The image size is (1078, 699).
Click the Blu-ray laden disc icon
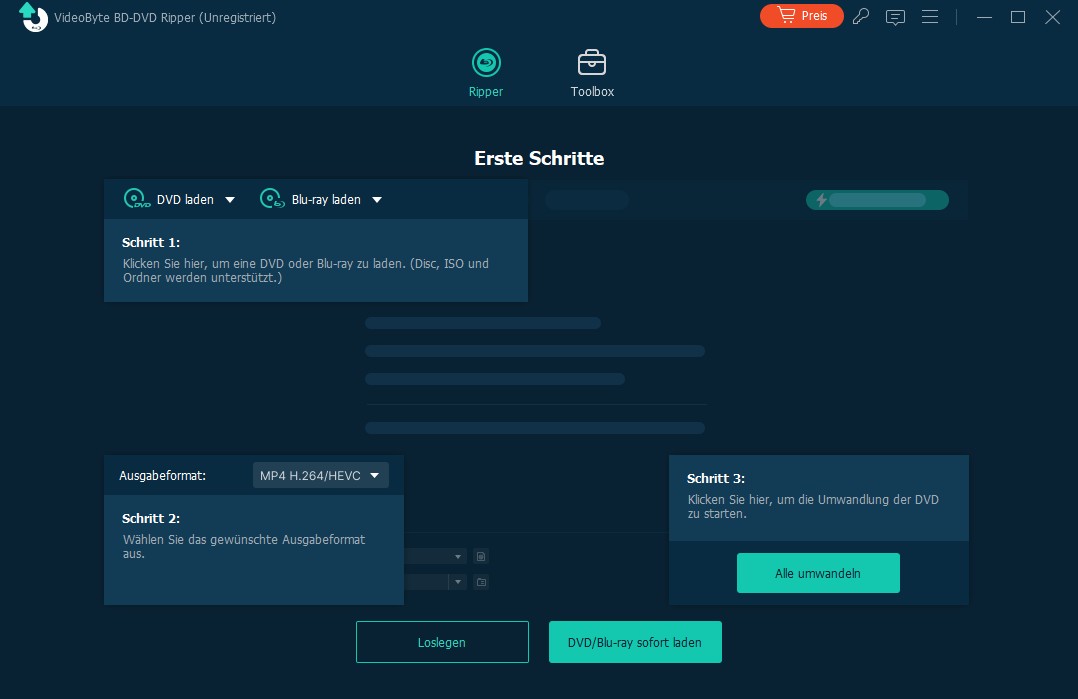272,199
